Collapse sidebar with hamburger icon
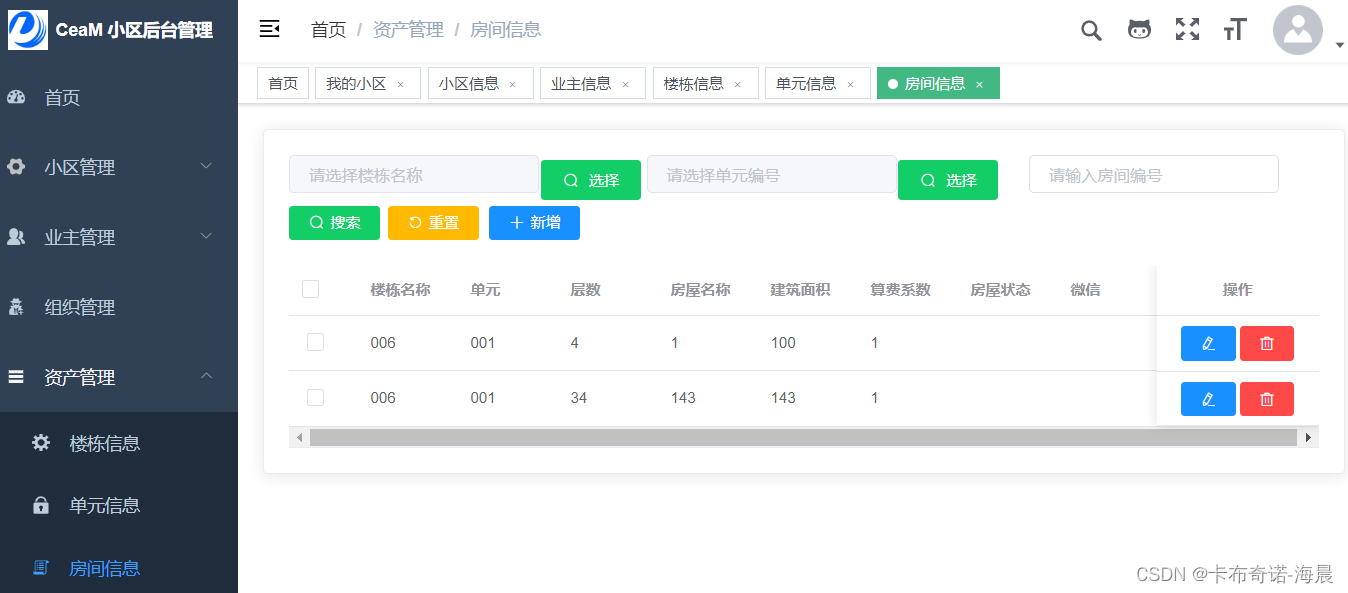Screen dimensions: 1348x593 [x=269, y=29]
